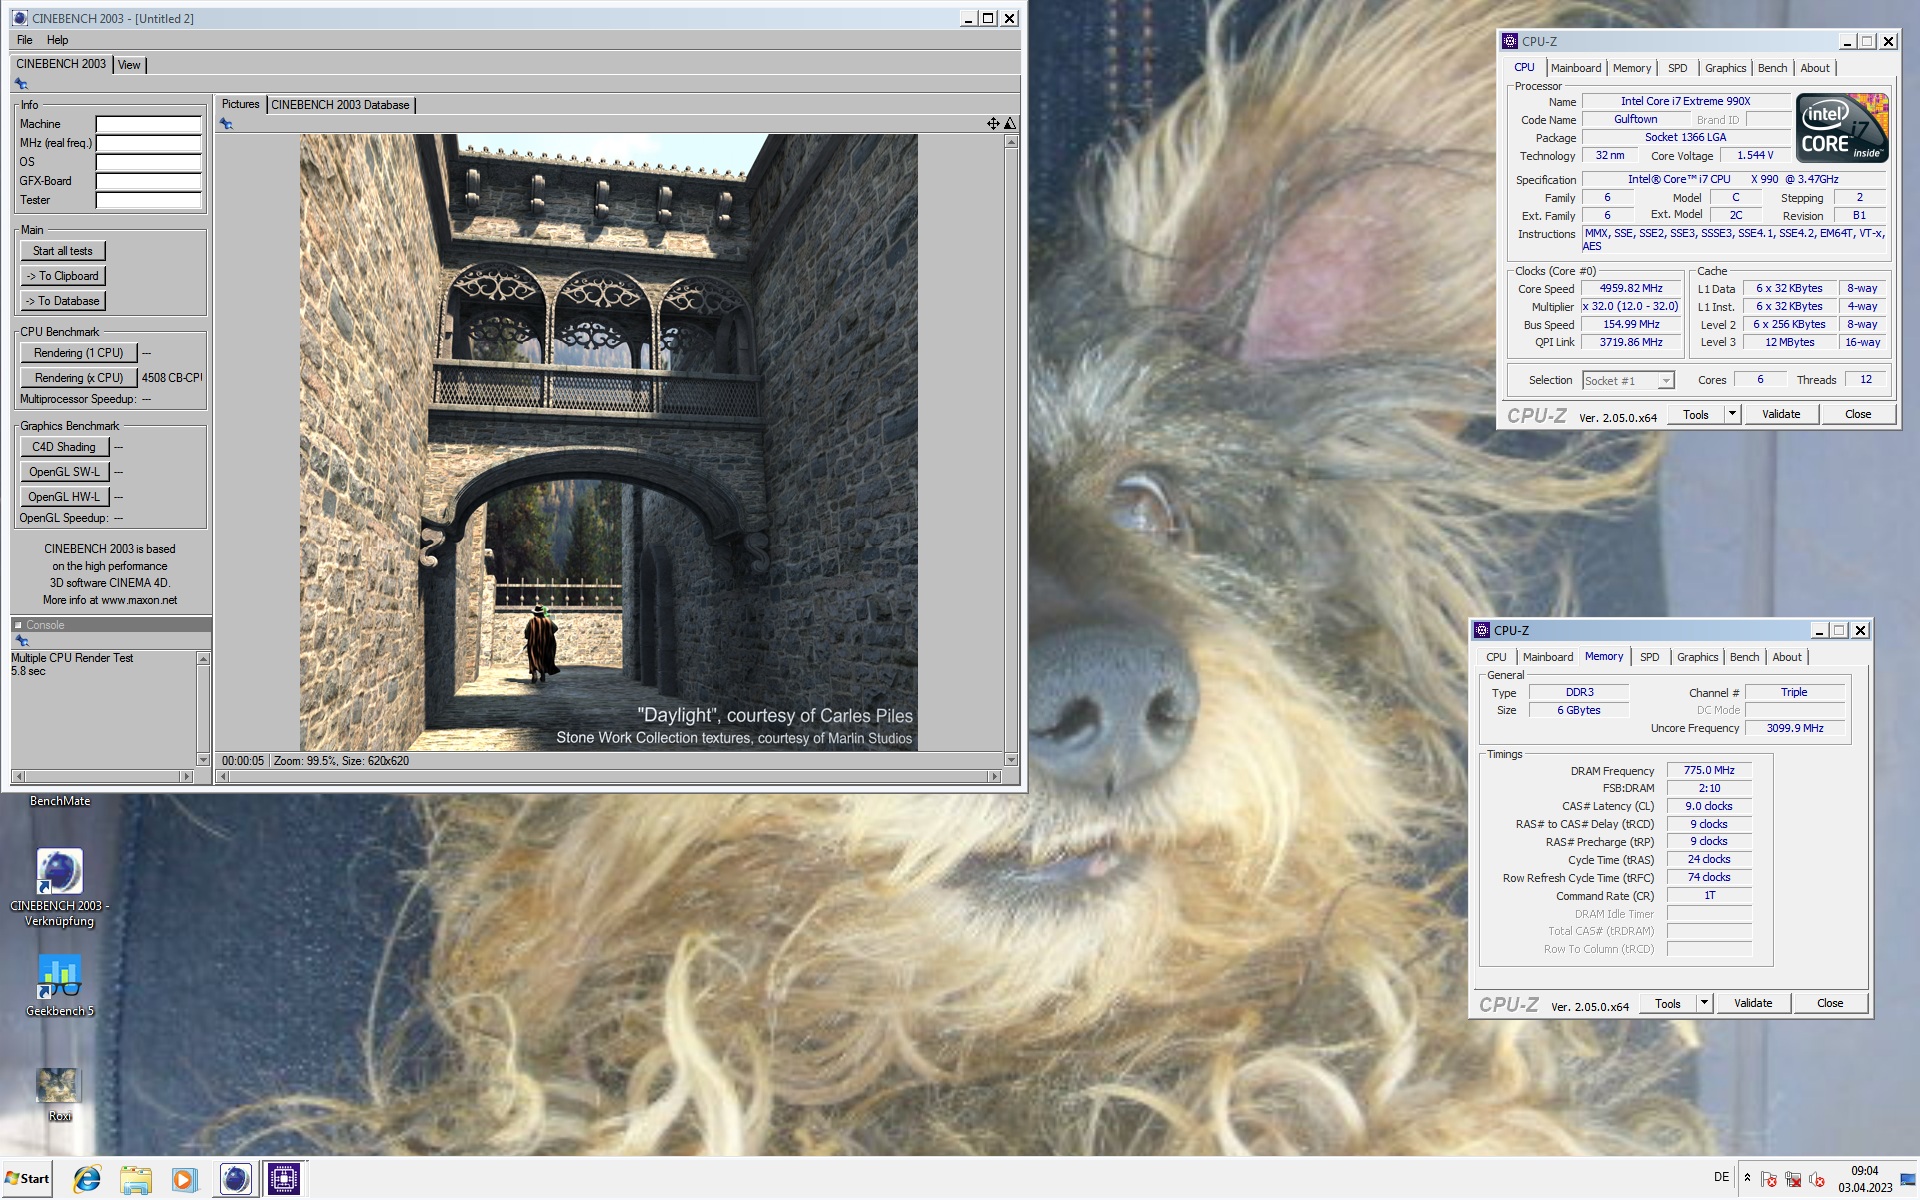Click into the Tester input field
The height and width of the screenshot is (1200, 1920).
(x=148, y=200)
